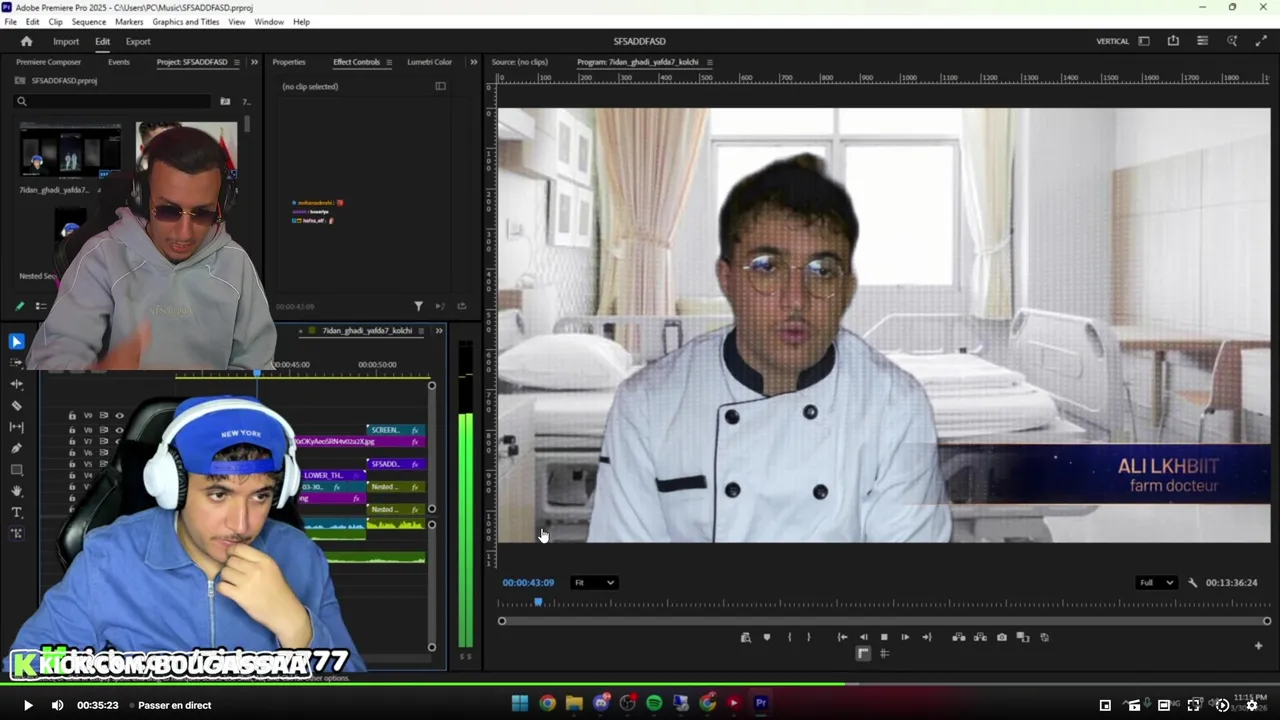
Task: Select the Type tool
Action: click(x=16, y=512)
